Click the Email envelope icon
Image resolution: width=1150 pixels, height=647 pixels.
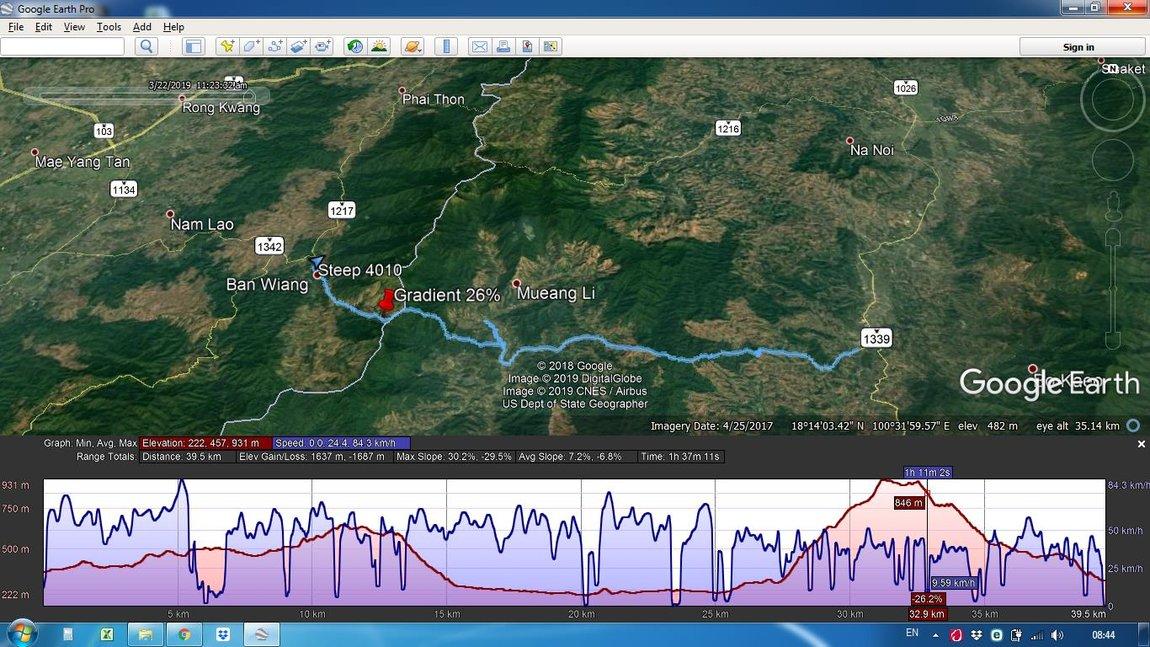tap(479, 46)
